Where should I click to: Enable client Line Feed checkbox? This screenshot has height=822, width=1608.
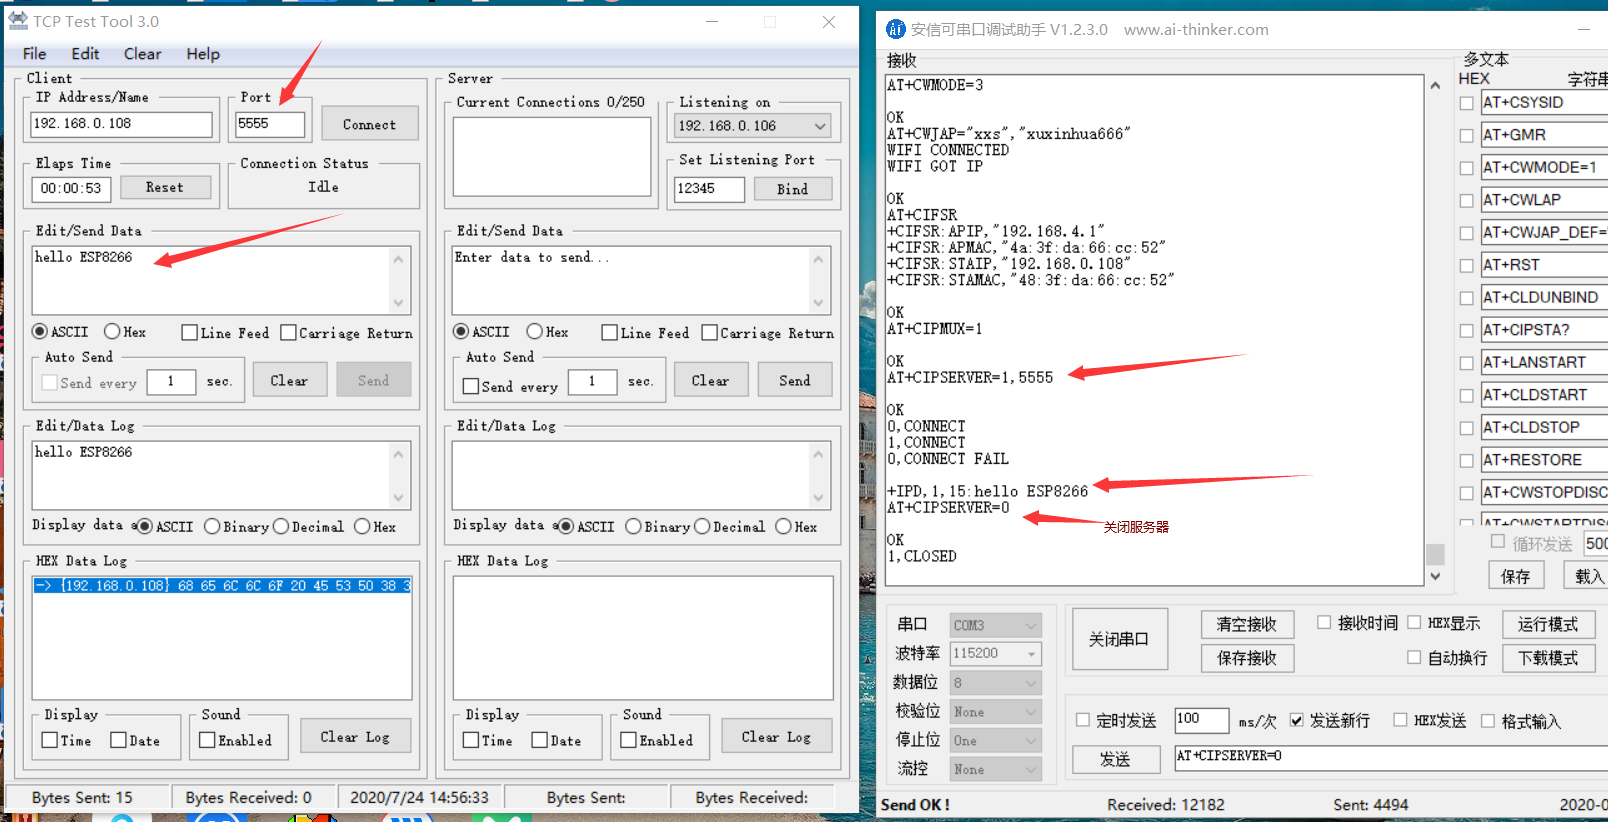coord(189,333)
